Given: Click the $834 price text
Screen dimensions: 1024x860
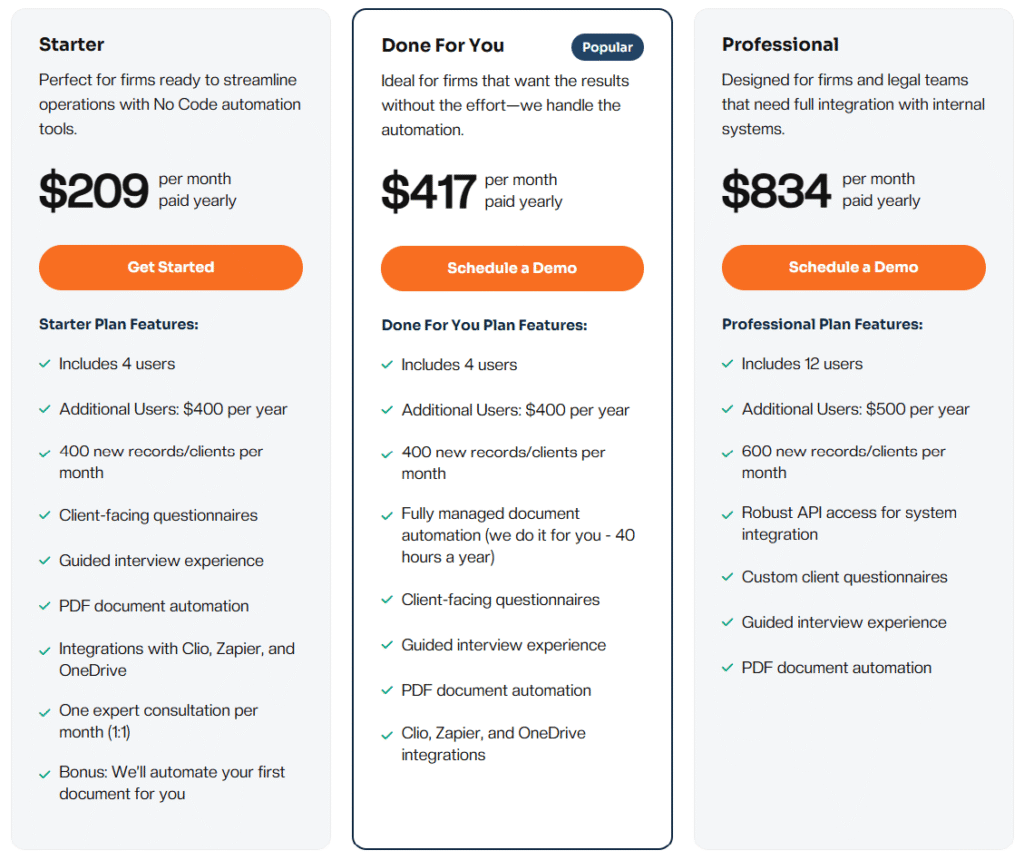Looking at the screenshot, I should click(777, 190).
